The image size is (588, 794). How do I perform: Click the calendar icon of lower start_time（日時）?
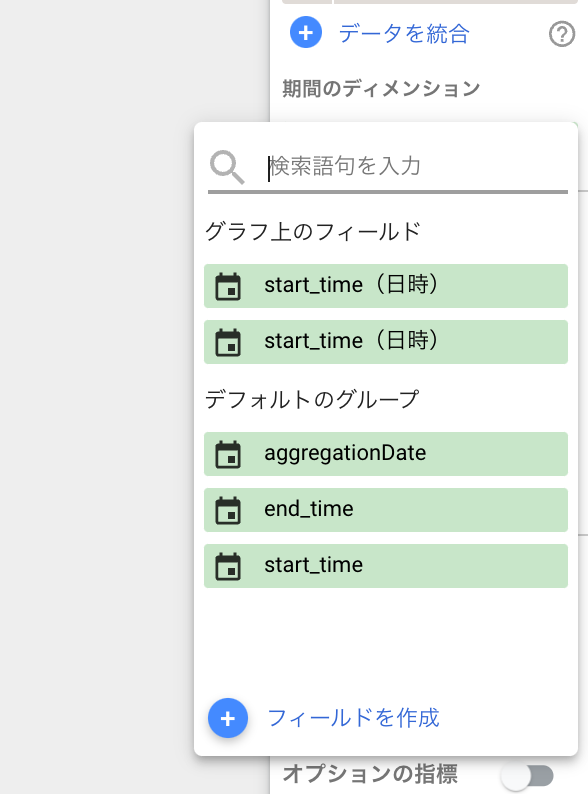pos(228,342)
